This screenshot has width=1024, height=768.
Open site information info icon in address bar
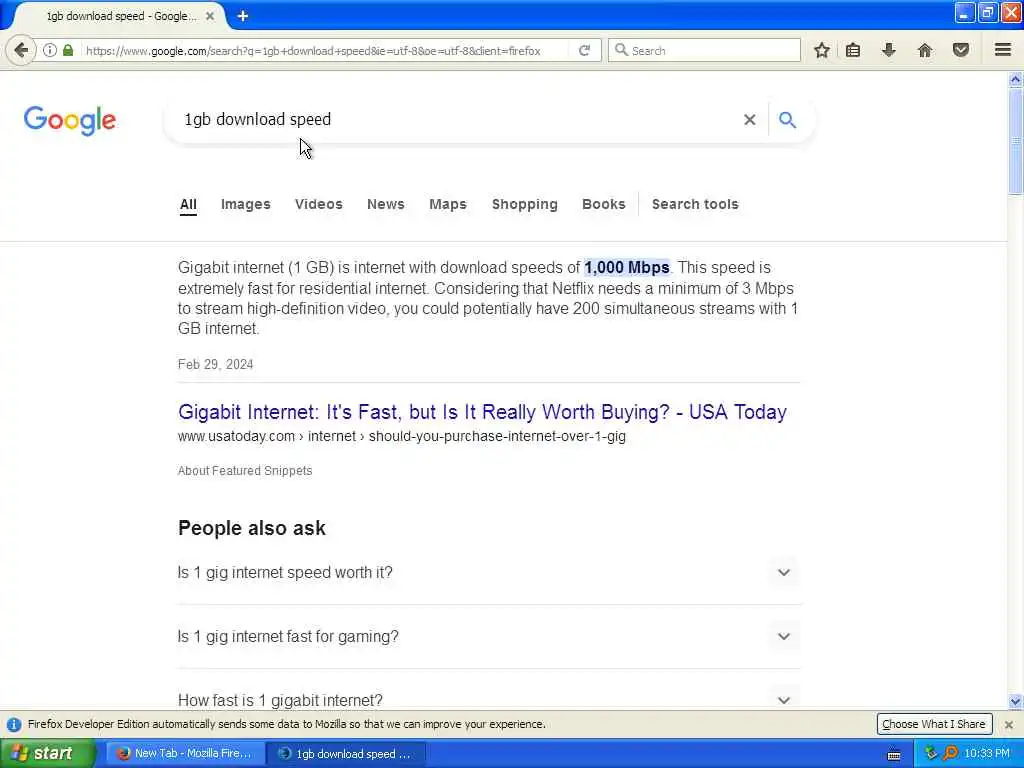tap(50, 50)
